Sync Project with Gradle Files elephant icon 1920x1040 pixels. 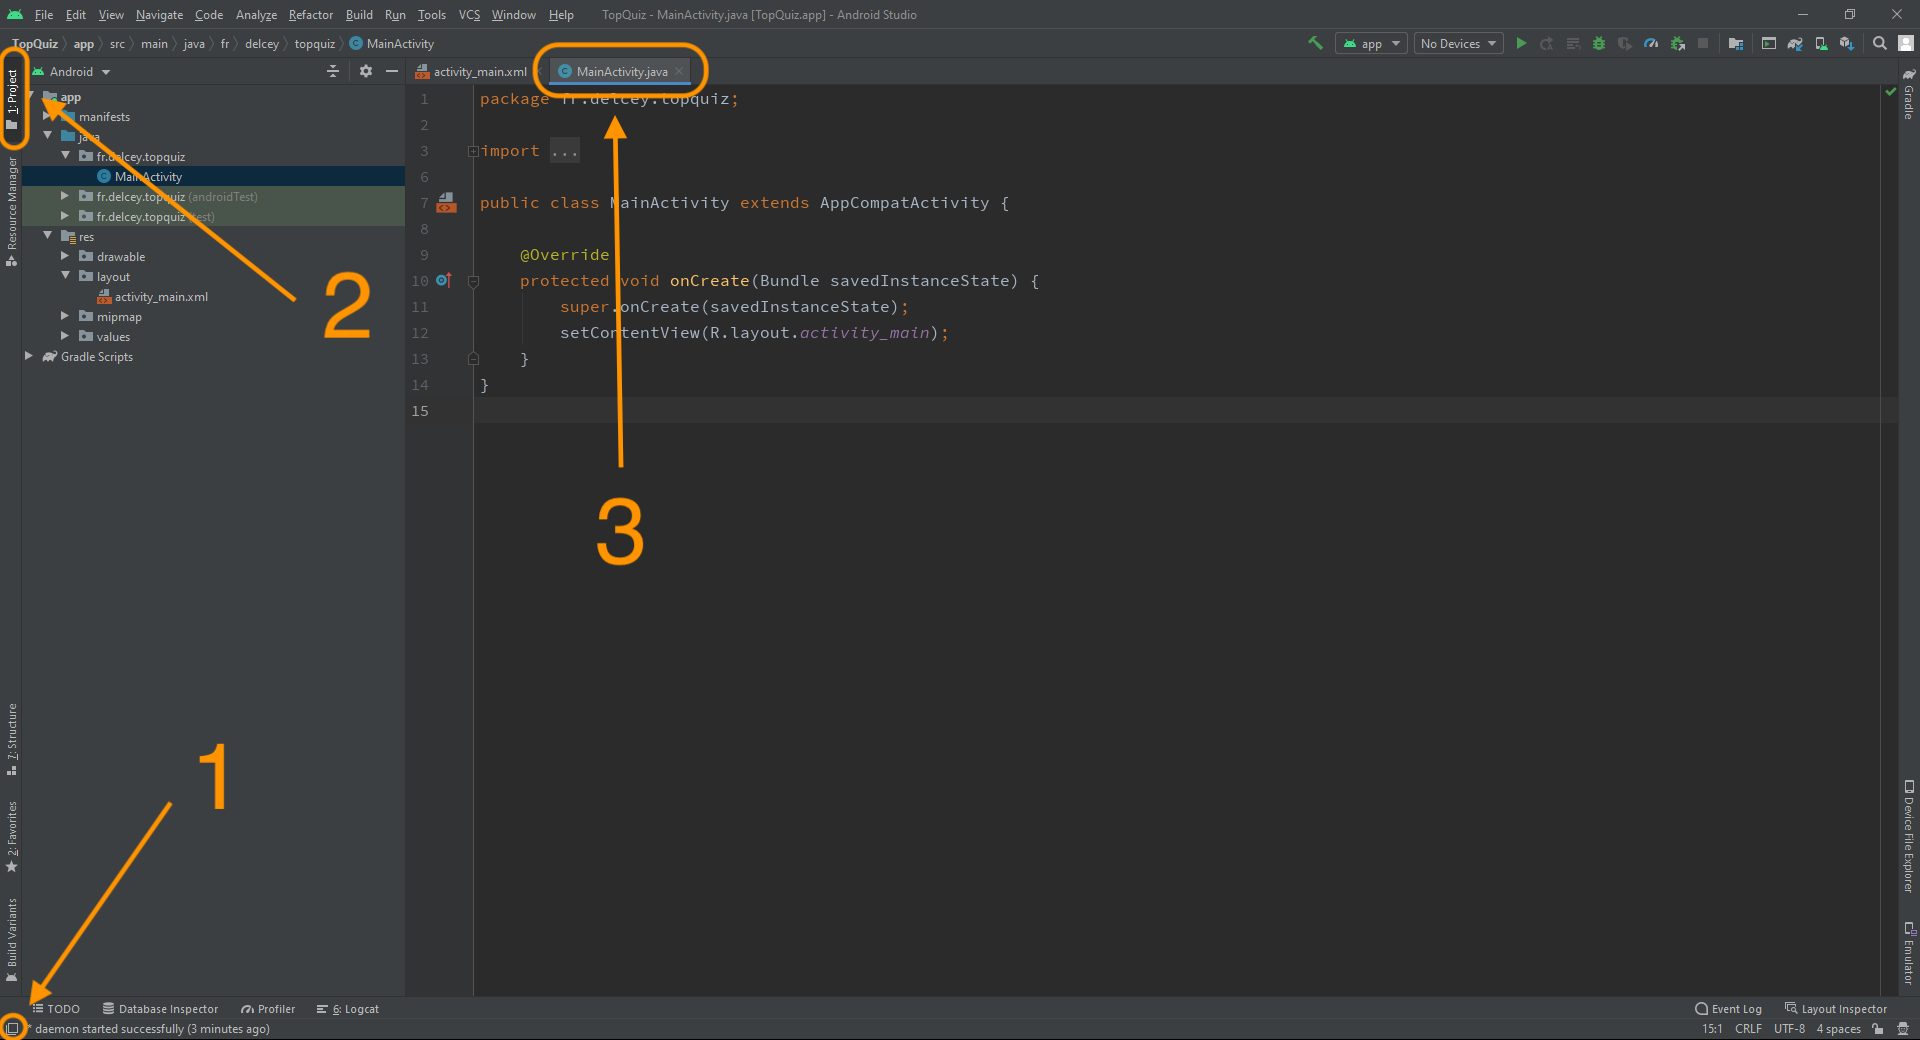click(x=1795, y=43)
